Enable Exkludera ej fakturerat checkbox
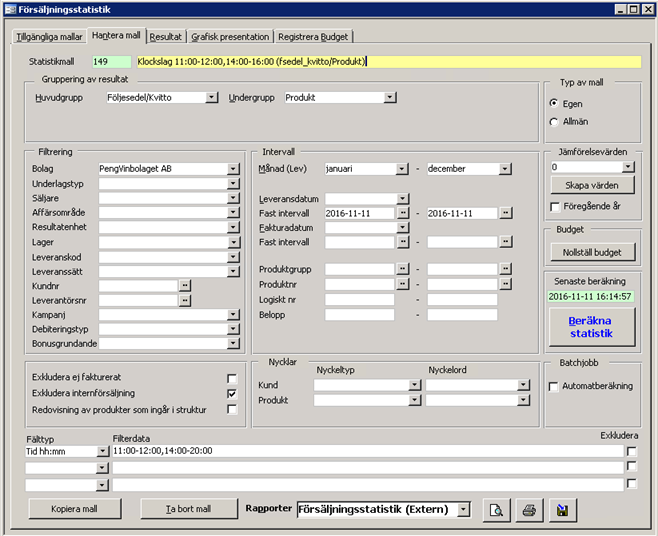This screenshot has width=658, height=536. point(232,379)
